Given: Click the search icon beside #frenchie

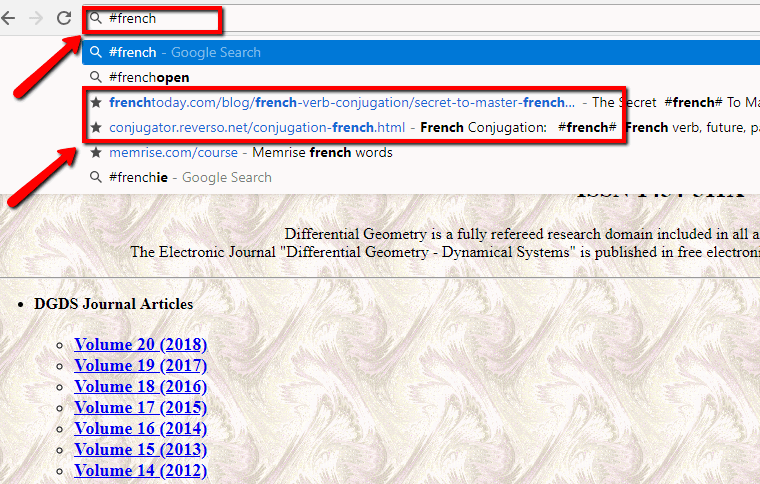Looking at the screenshot, I should pos(96,177).
